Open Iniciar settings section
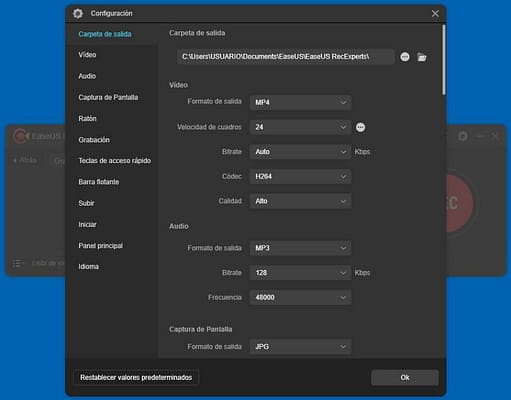 click(87, 225)
